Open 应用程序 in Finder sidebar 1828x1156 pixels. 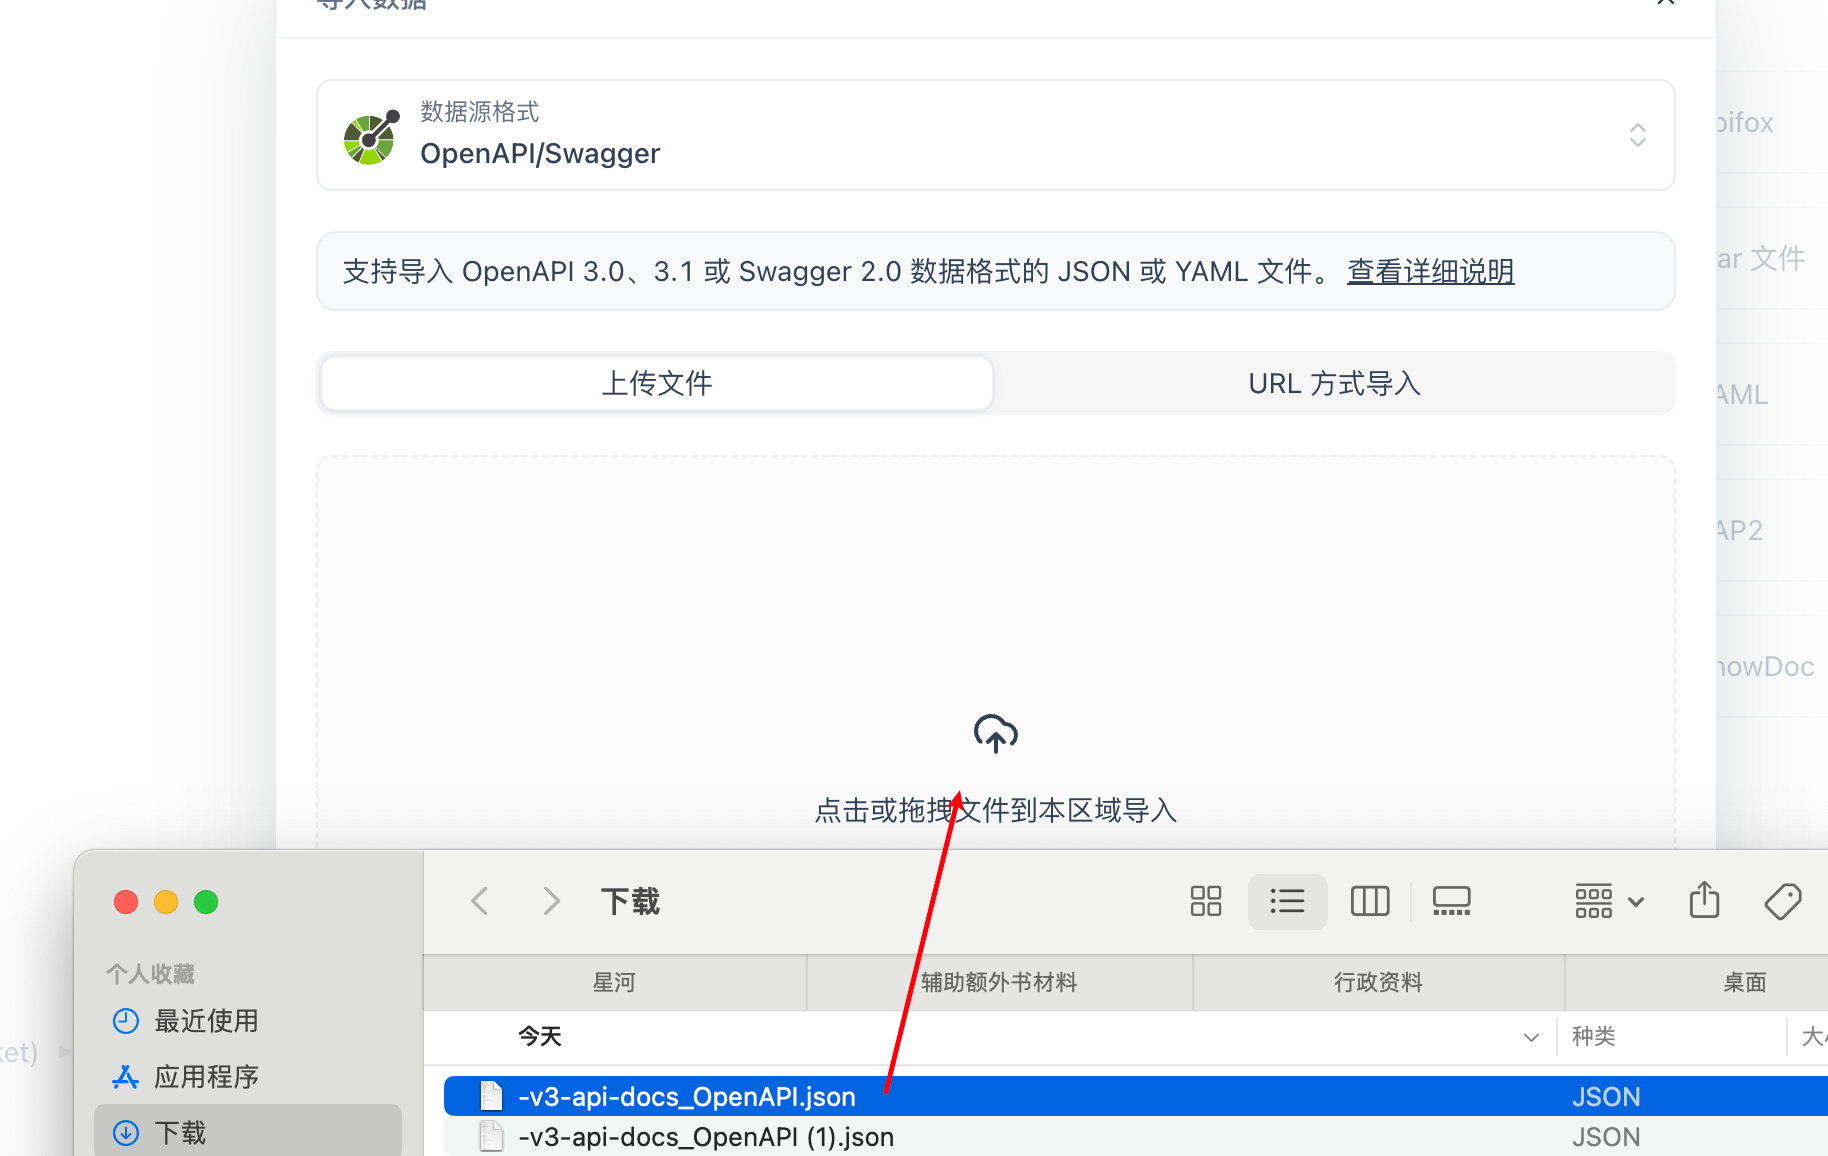point(206,1077)
